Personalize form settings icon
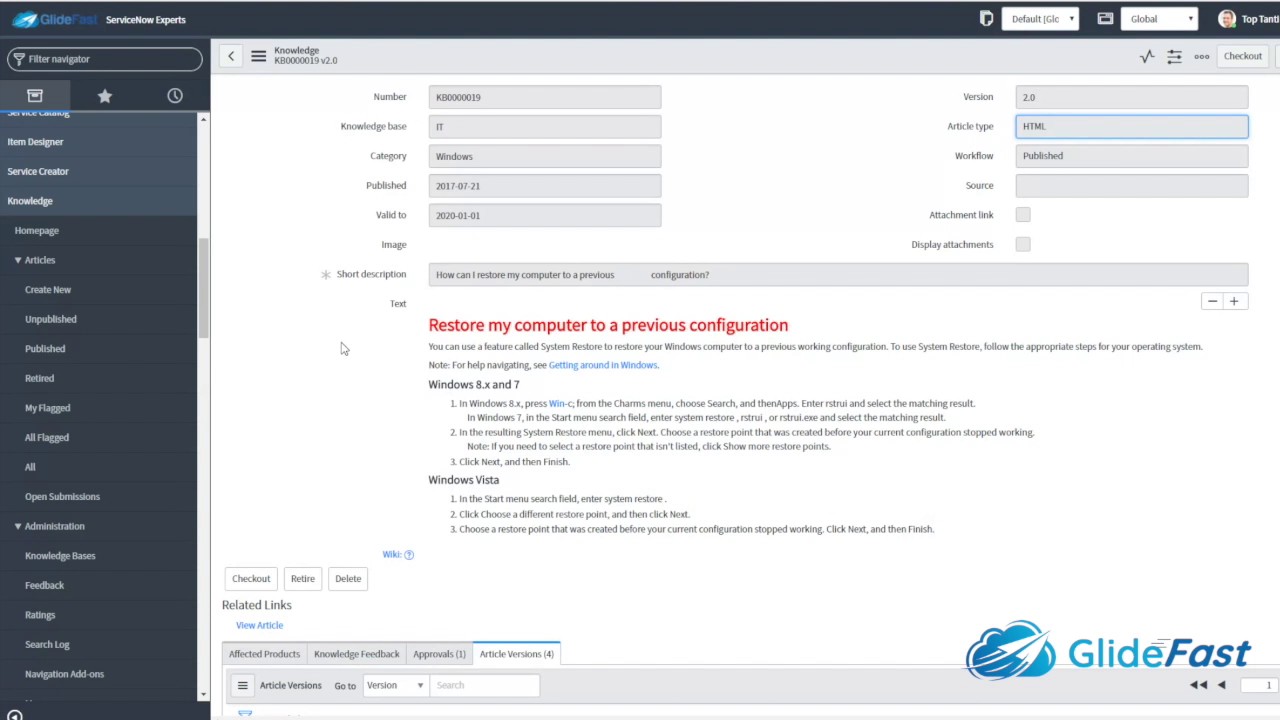Image resolution: width=1280 pixels, height=720 pixels. pos(1174,56)
